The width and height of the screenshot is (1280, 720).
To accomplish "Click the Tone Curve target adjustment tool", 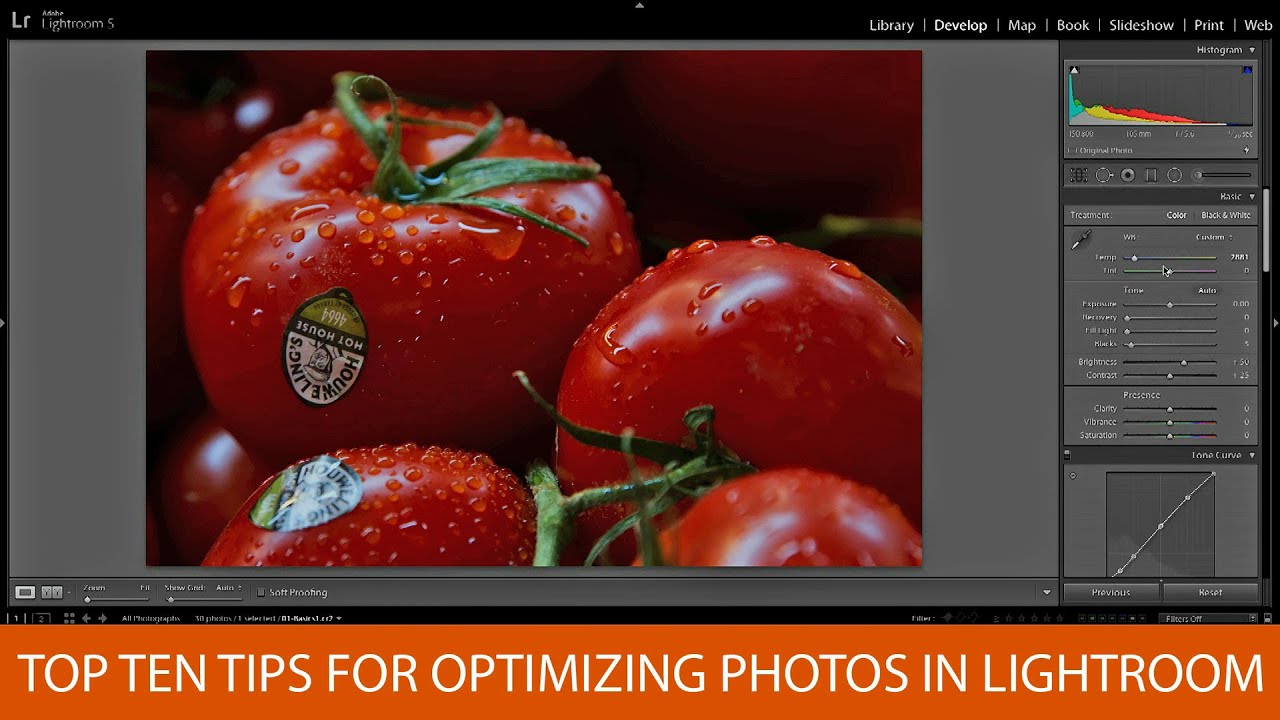I will coord(1073,475).
